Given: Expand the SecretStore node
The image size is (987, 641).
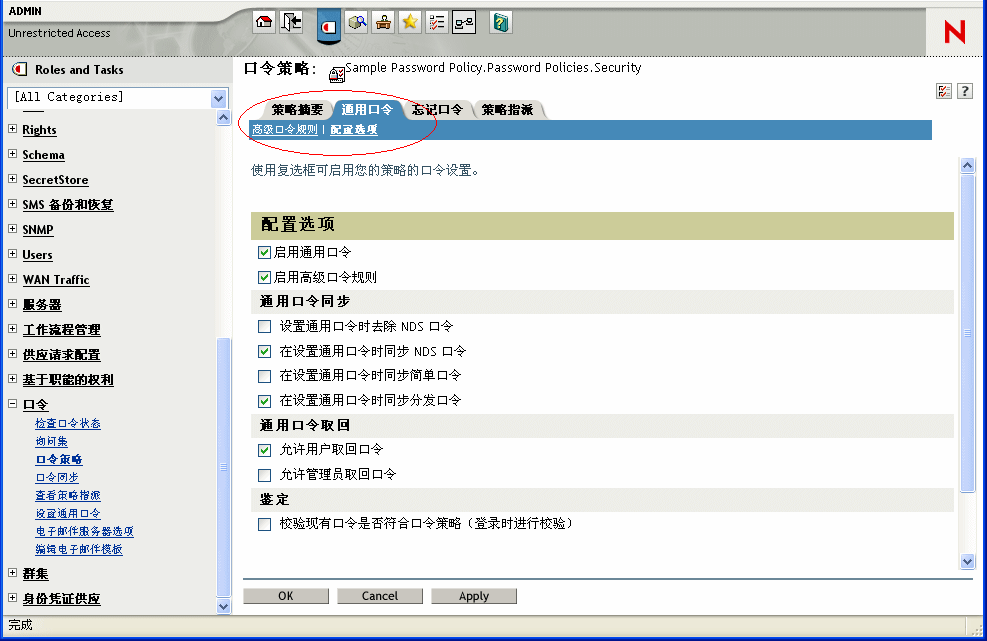Looking at the screenshot, I should 13,179.
